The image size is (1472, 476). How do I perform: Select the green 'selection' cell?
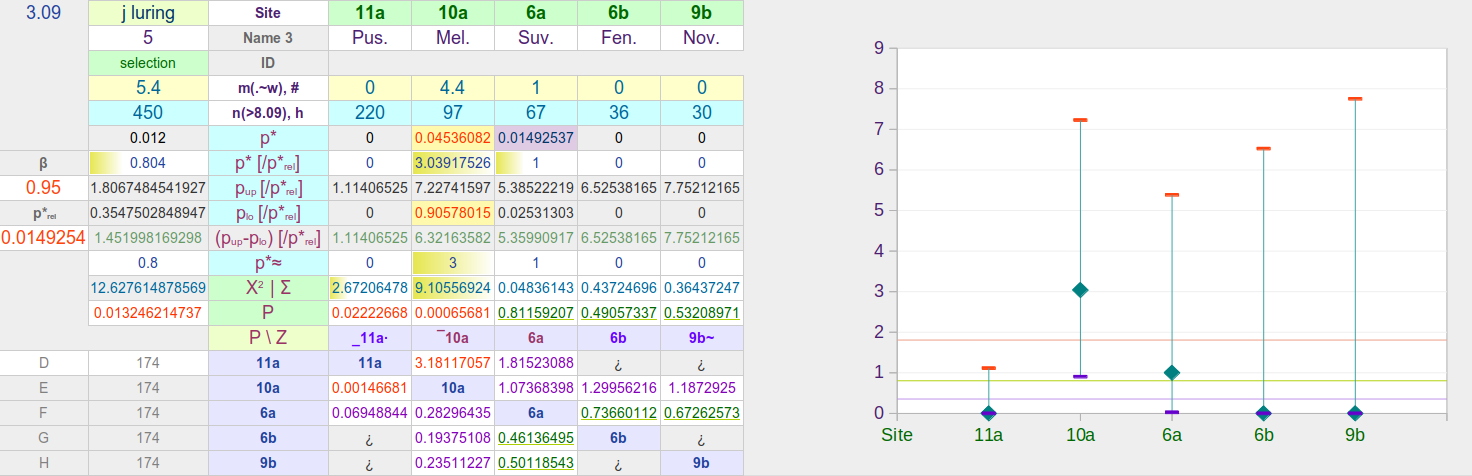click(x=148, y=63)
